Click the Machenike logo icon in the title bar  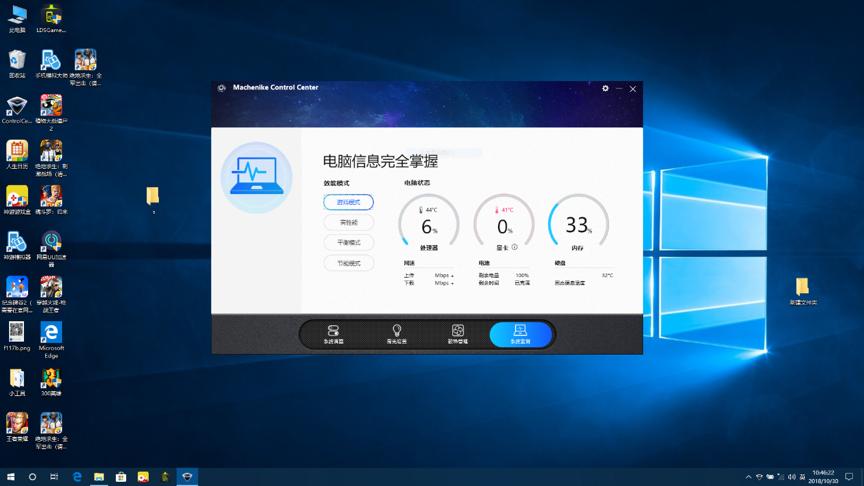click(222, 88)
